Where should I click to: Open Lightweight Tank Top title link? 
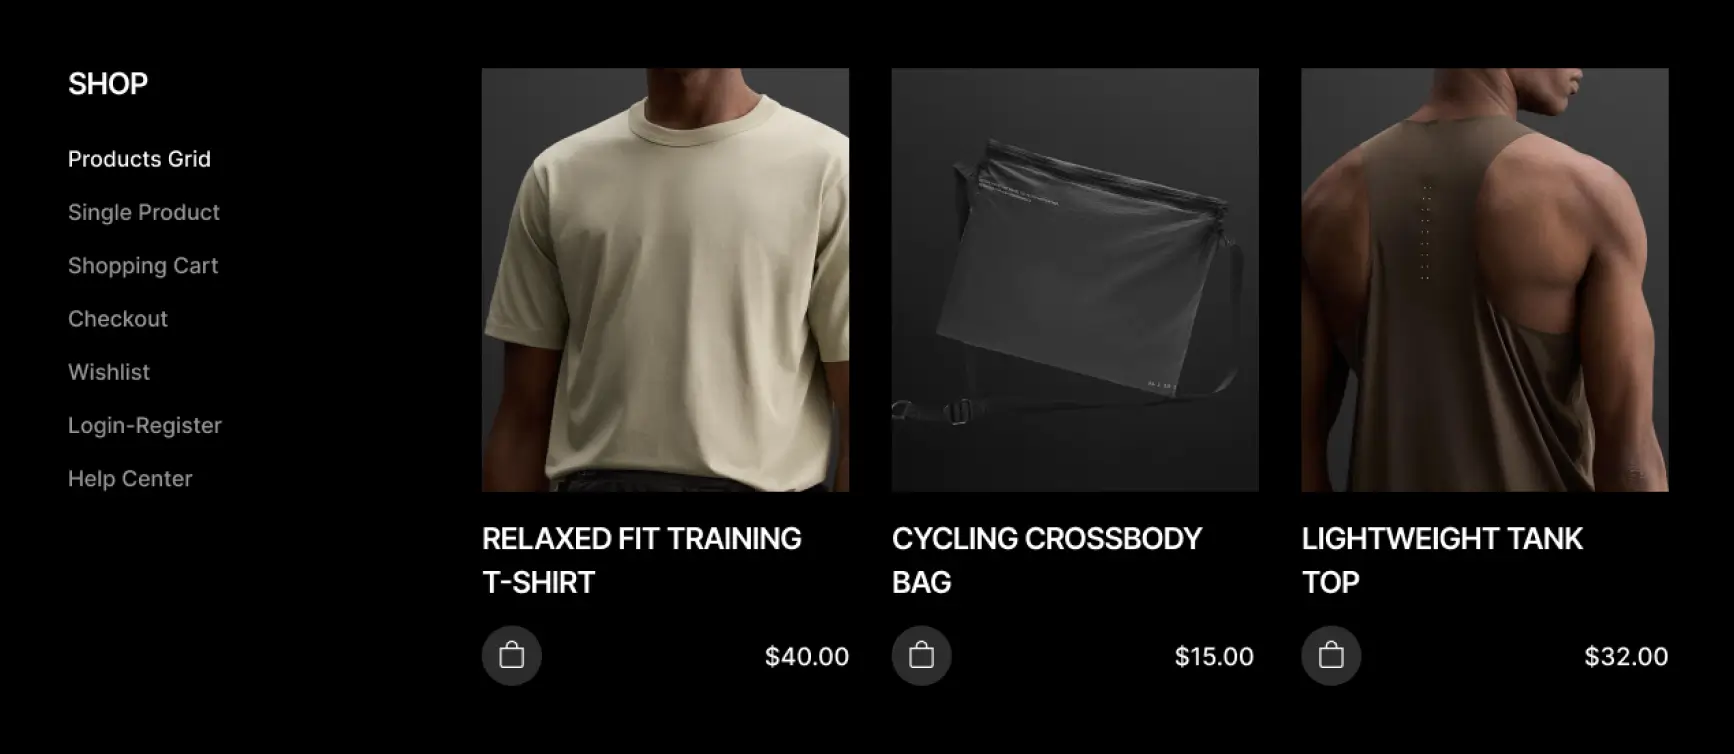1442,560
